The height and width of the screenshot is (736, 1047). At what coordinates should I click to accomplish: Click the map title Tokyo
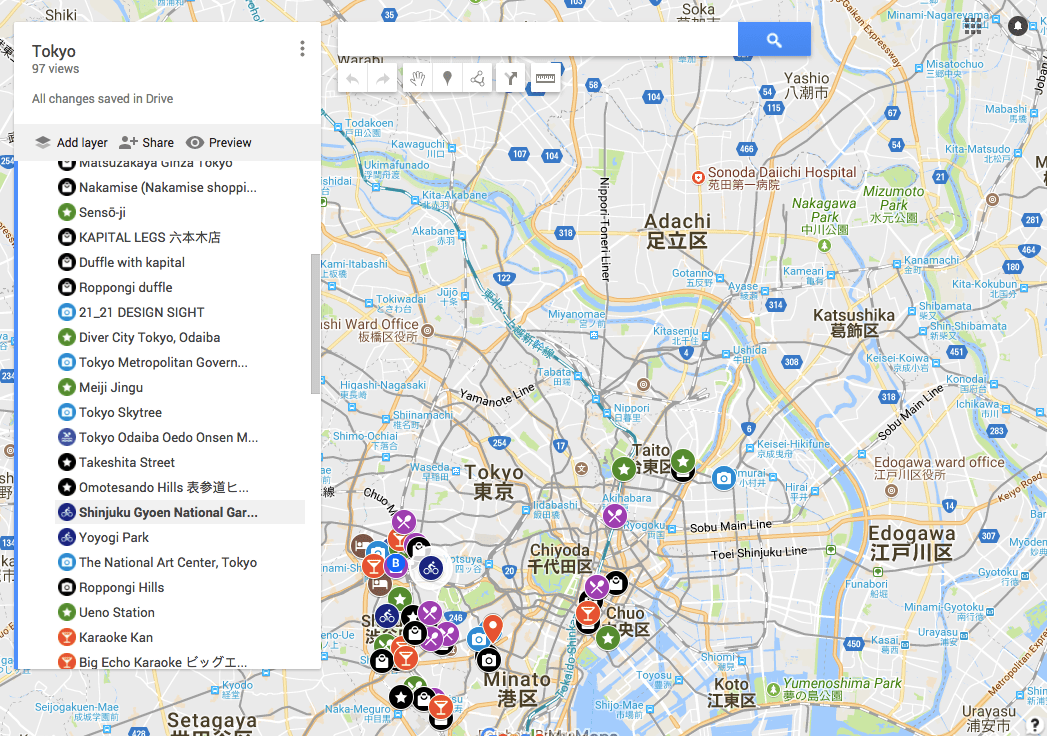tap(53, 51)
